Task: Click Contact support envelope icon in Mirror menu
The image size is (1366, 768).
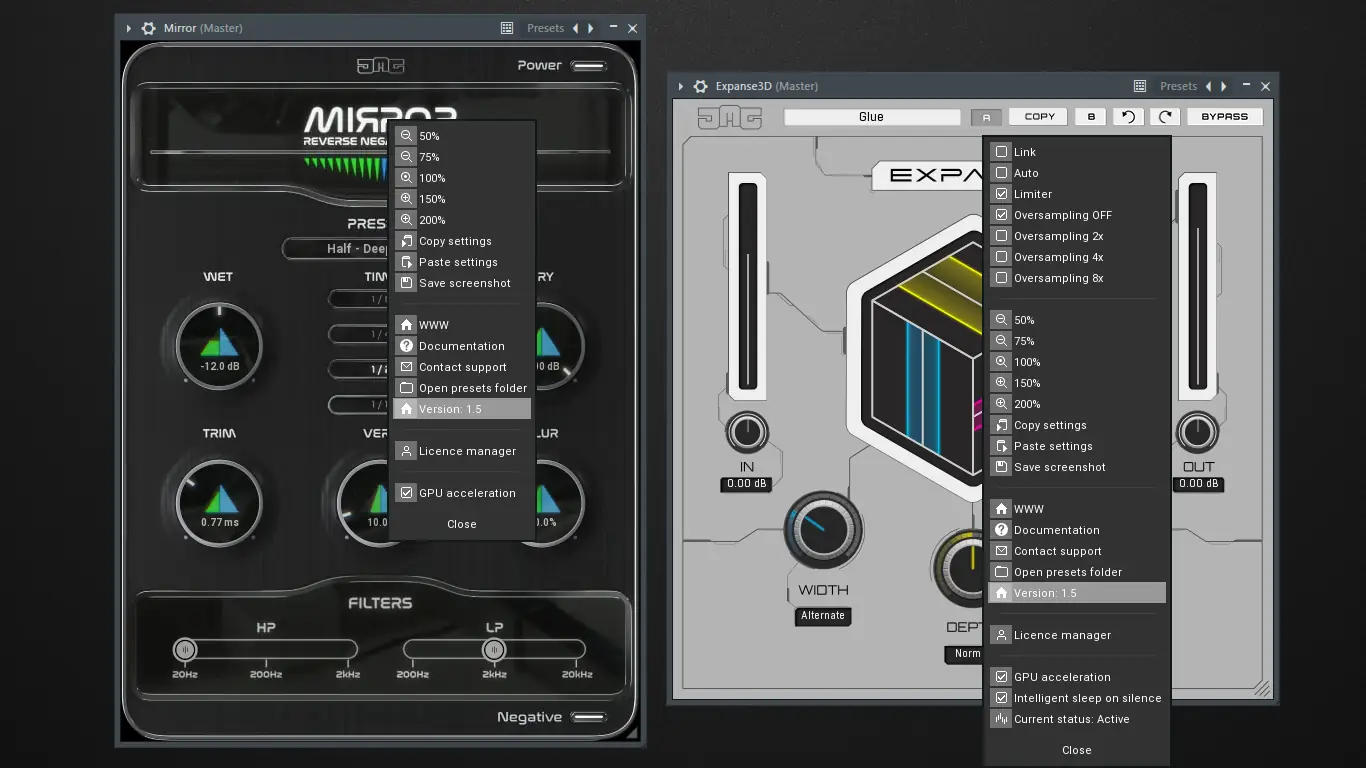Action: 406,367
